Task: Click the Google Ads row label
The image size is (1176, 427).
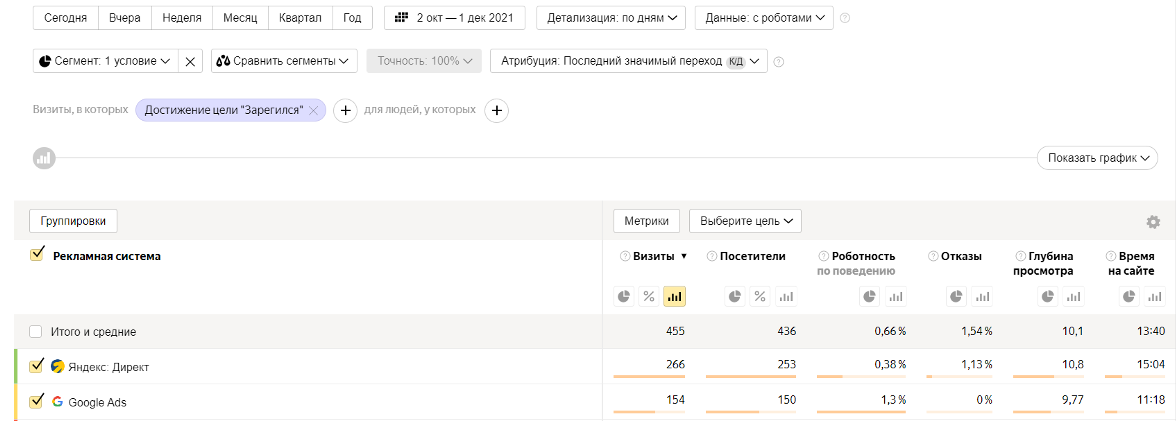Action: pyautogui.click(x=98, y=402)
